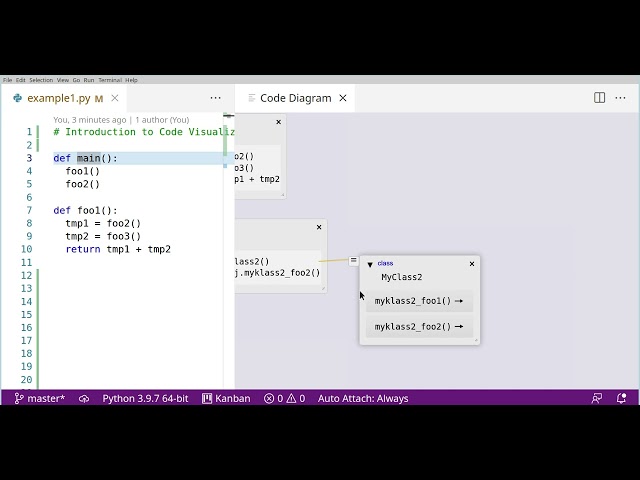
Task: Select Python 3.9.7 64-bit interpreter
Action: (145, 398)
